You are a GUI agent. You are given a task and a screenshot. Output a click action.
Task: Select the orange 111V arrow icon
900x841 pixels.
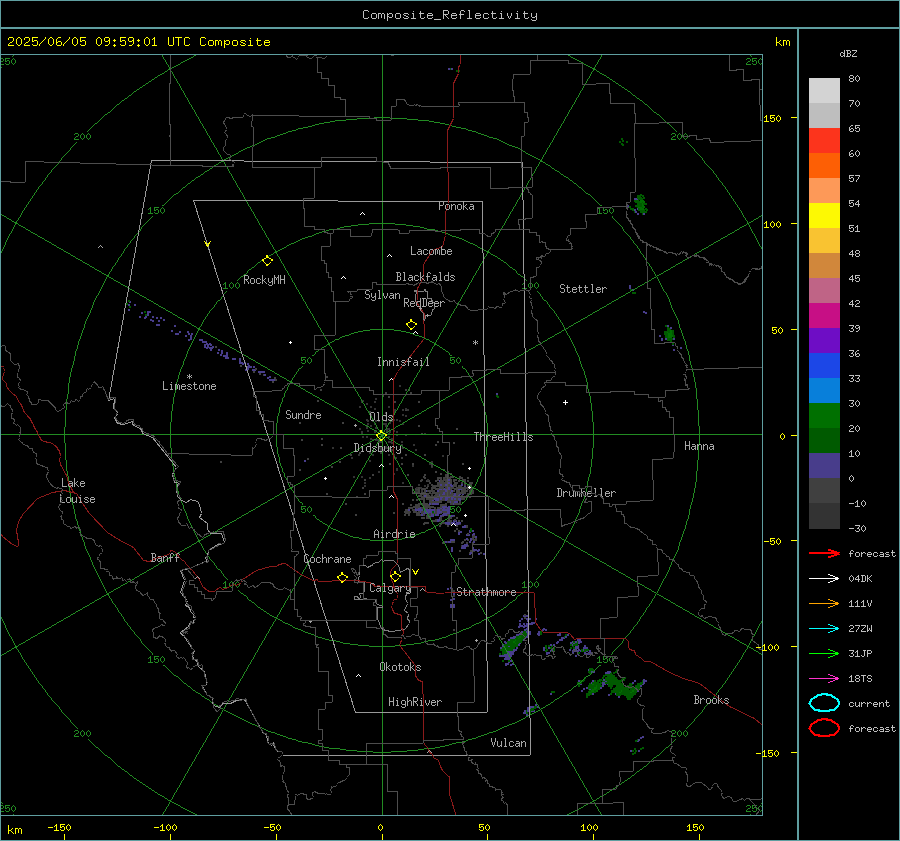pyautogui.click(x=824, y=603)
